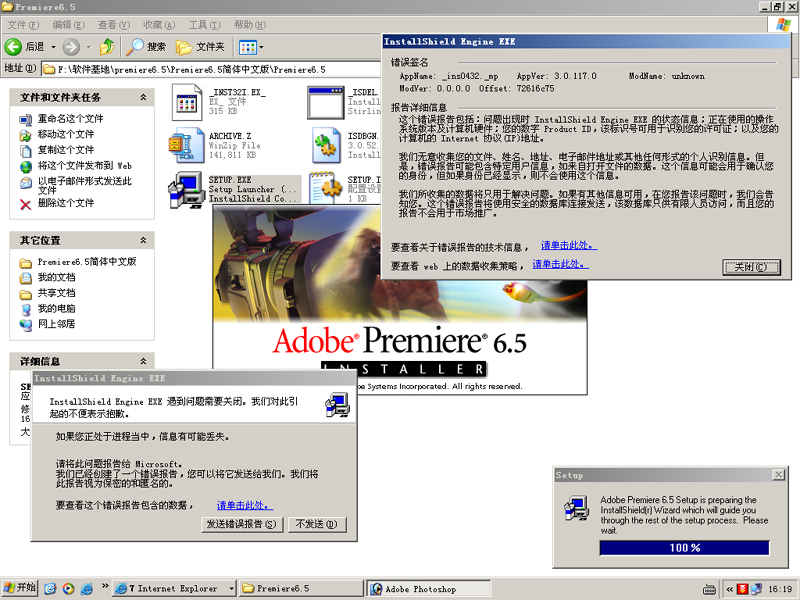
Task: Click the 开始 Start button
Action: tap(20, 588)
